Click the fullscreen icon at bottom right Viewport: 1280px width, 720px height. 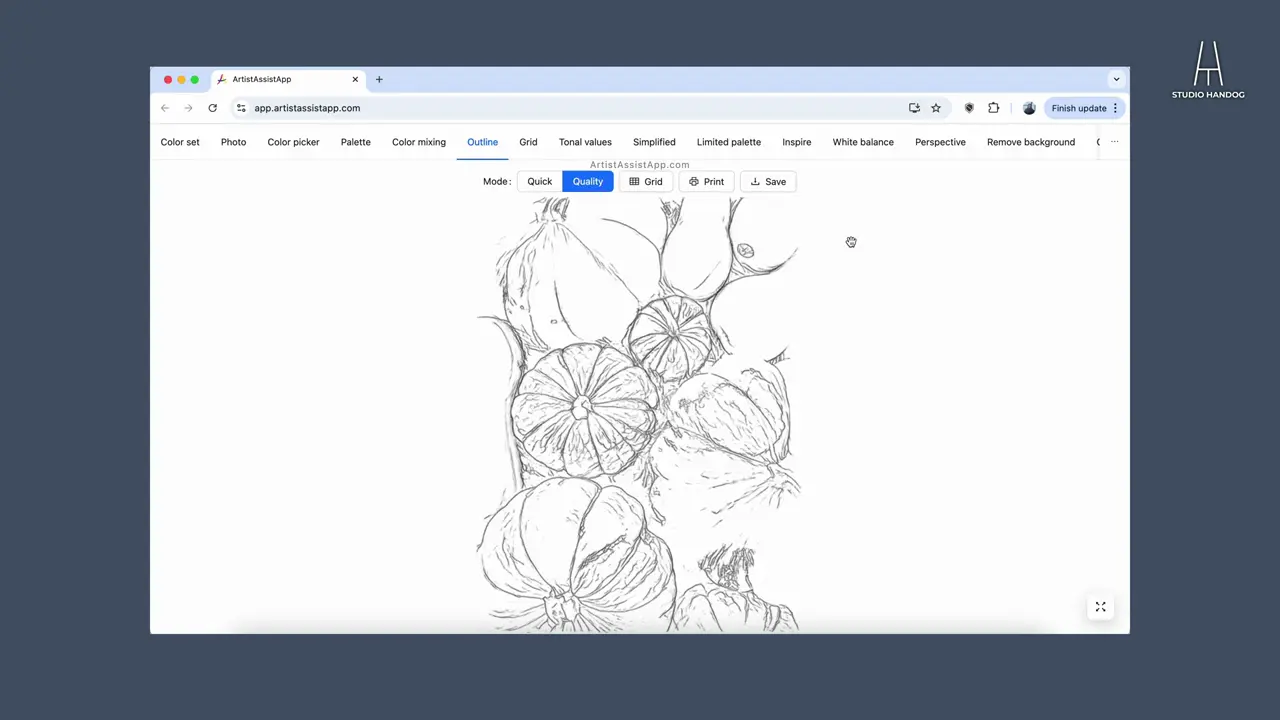point(1100,607)
